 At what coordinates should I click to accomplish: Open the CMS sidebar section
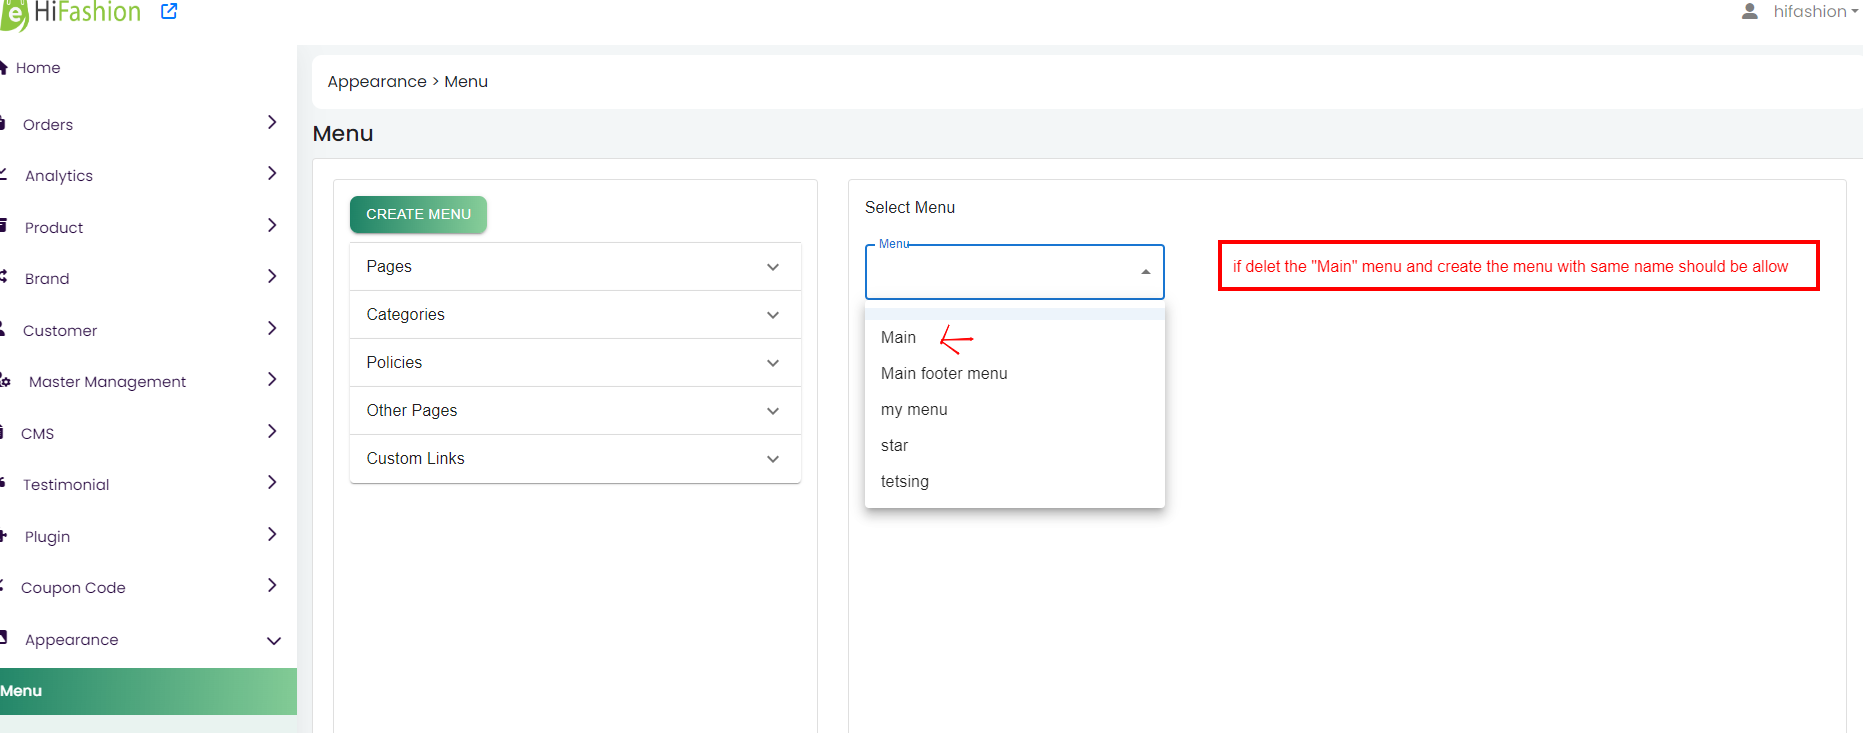pyautogui.click(x=37, y=434)
